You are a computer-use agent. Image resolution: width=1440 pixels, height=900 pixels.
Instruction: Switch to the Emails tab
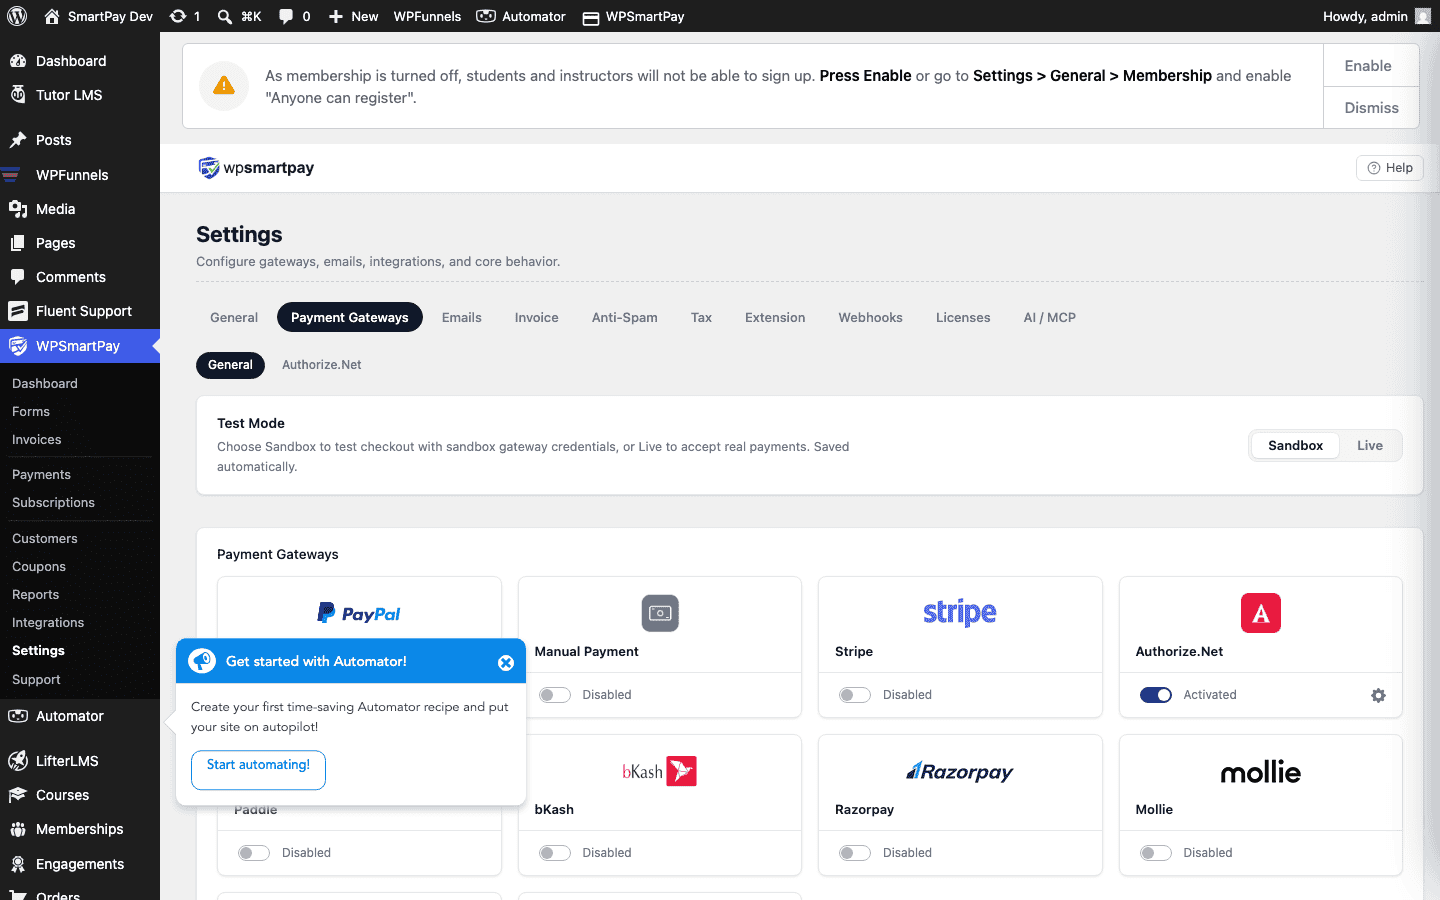click(462, 317)
